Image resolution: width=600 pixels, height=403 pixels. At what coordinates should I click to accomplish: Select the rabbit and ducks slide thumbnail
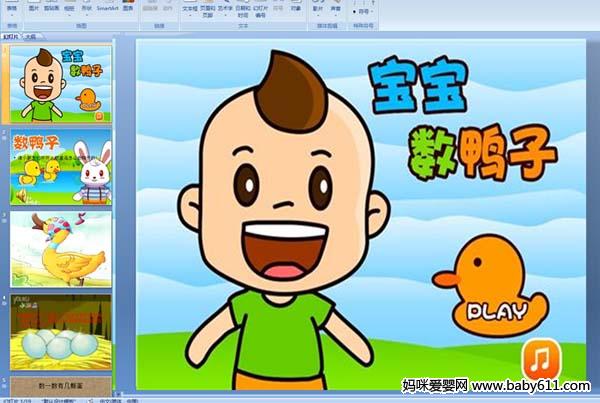pyautogui.click(x=61, y=165)
